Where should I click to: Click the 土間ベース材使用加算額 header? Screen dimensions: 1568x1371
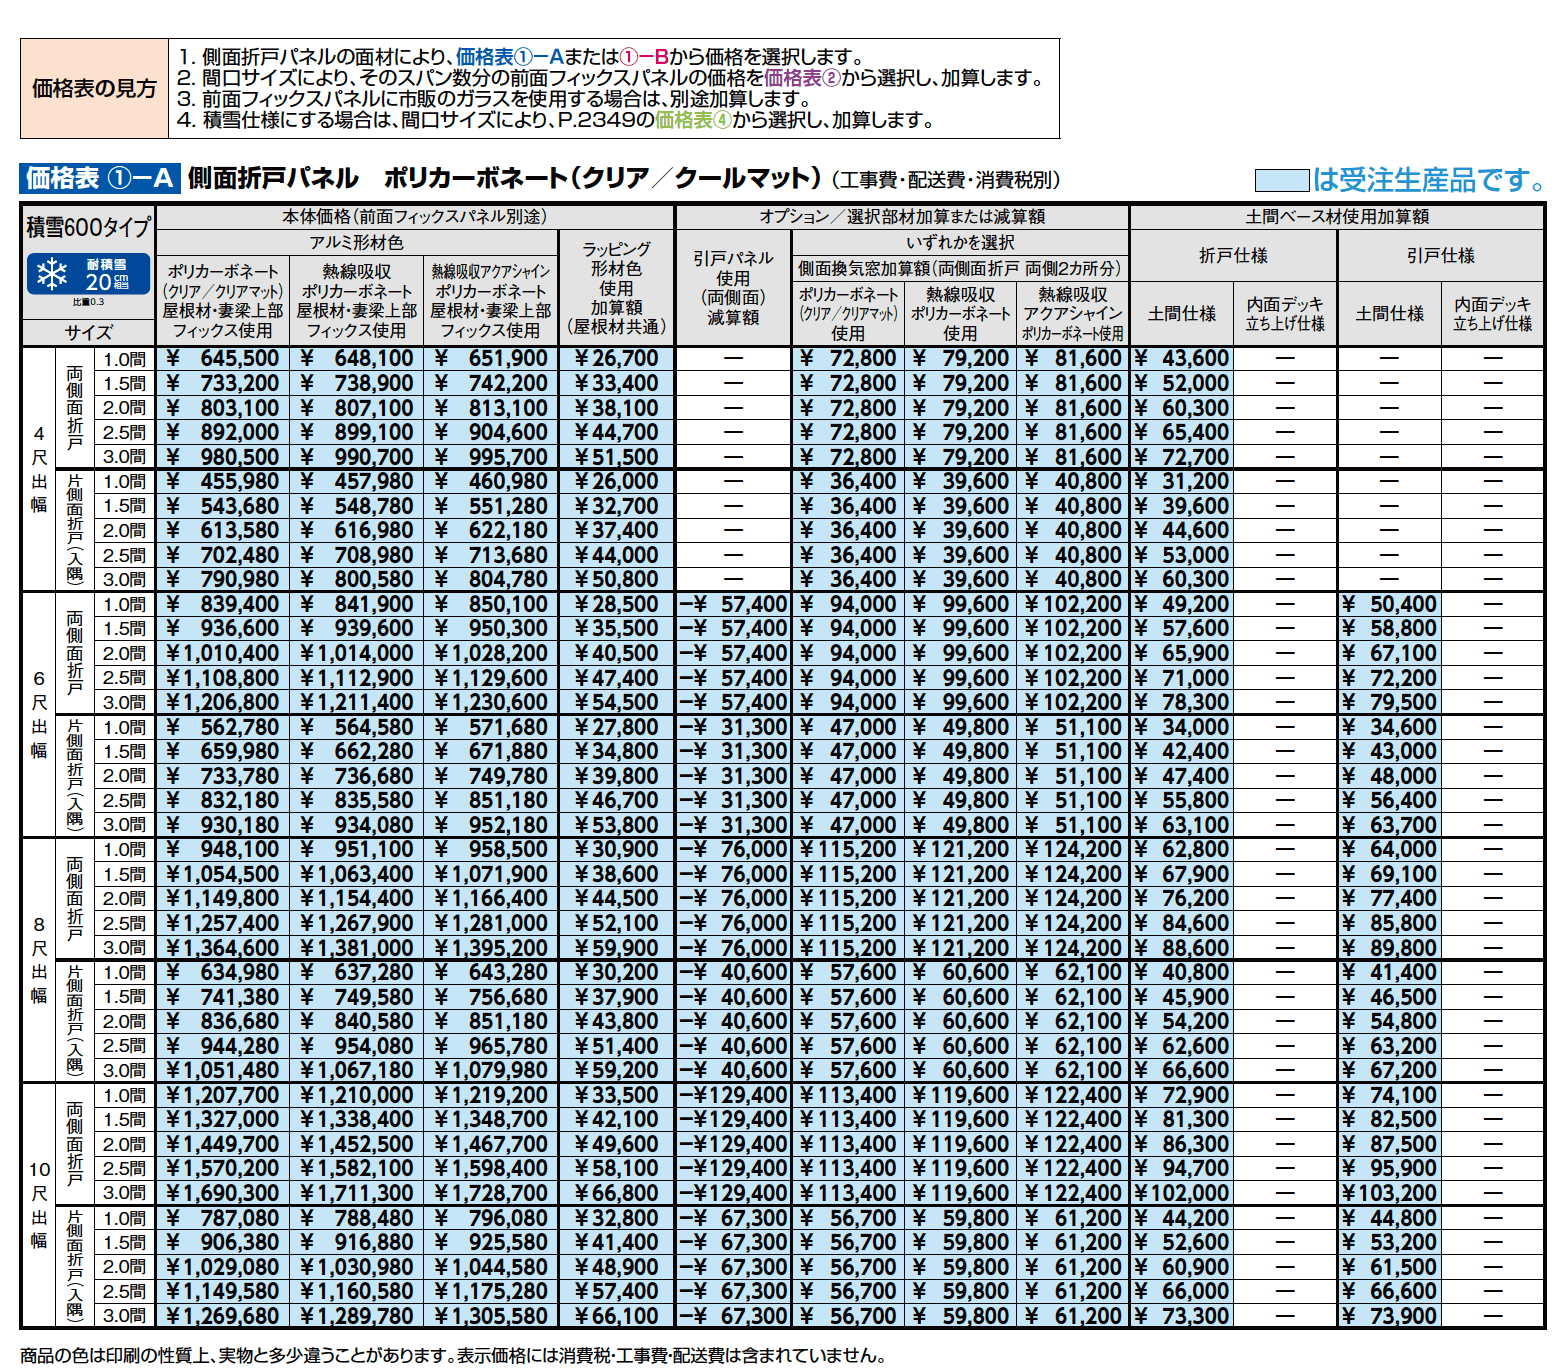(x=1337, y=217)
